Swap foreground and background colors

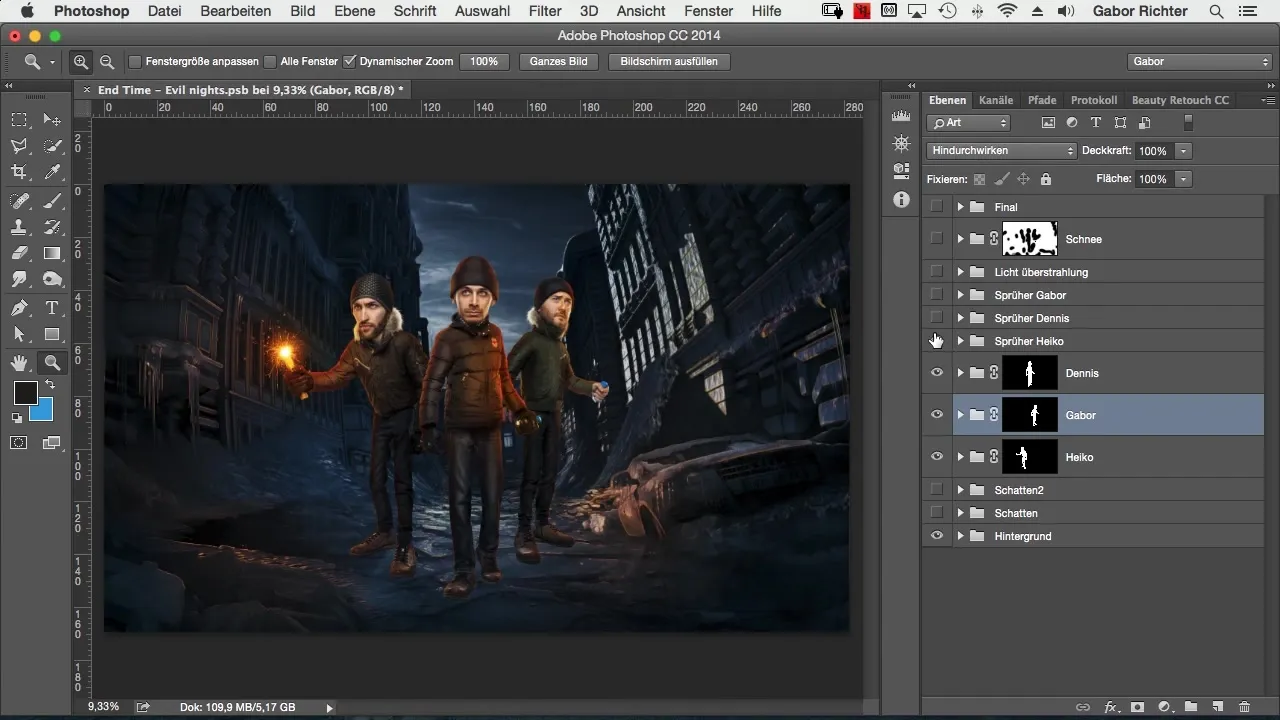pos(49,384)
